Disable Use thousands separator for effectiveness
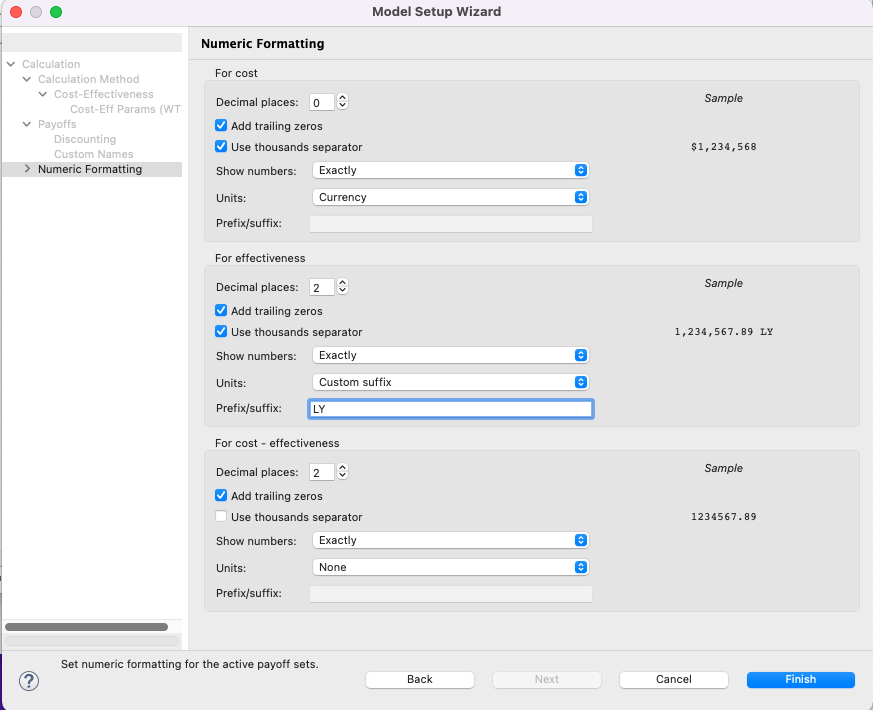The image size is (873, 710). [221, 331]
